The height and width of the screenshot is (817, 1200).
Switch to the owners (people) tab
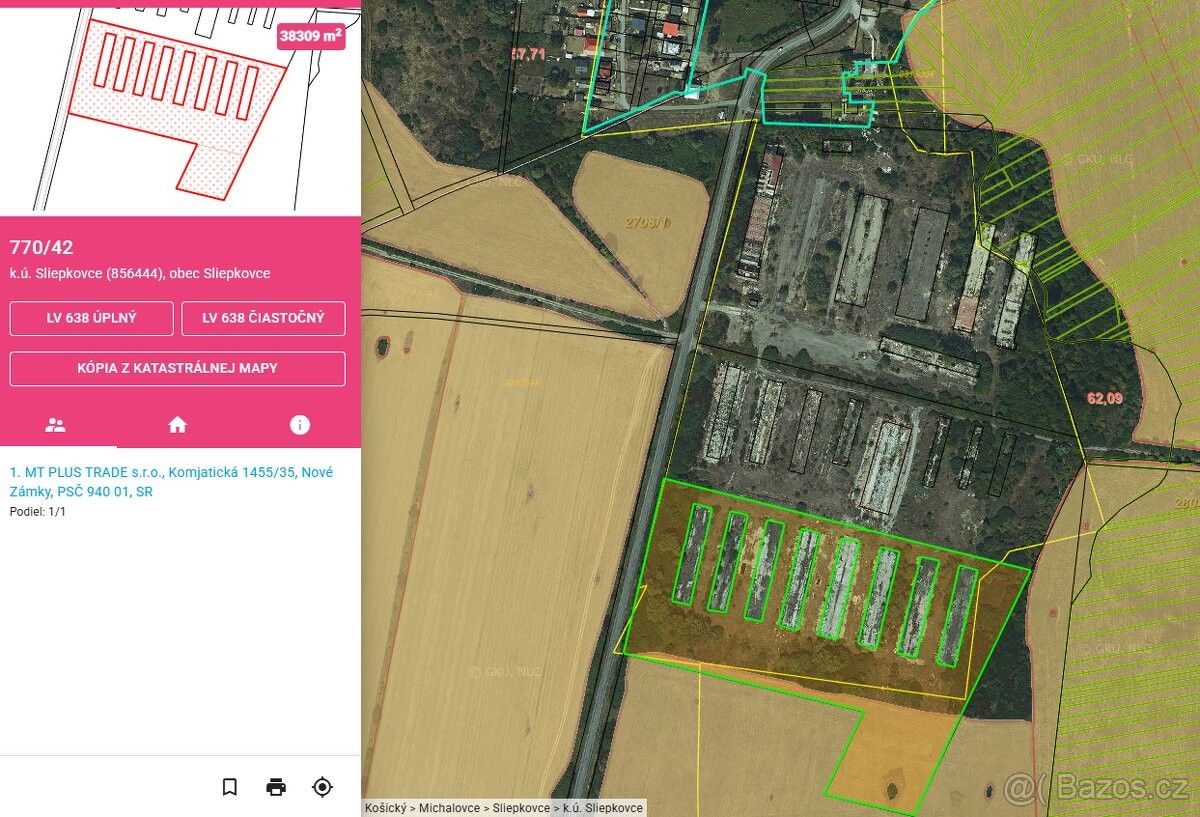point(56,425)
